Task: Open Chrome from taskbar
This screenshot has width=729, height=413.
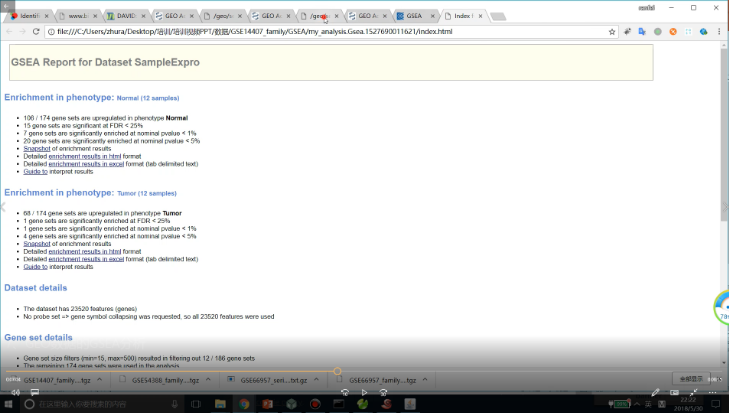Action: point(244,404)
